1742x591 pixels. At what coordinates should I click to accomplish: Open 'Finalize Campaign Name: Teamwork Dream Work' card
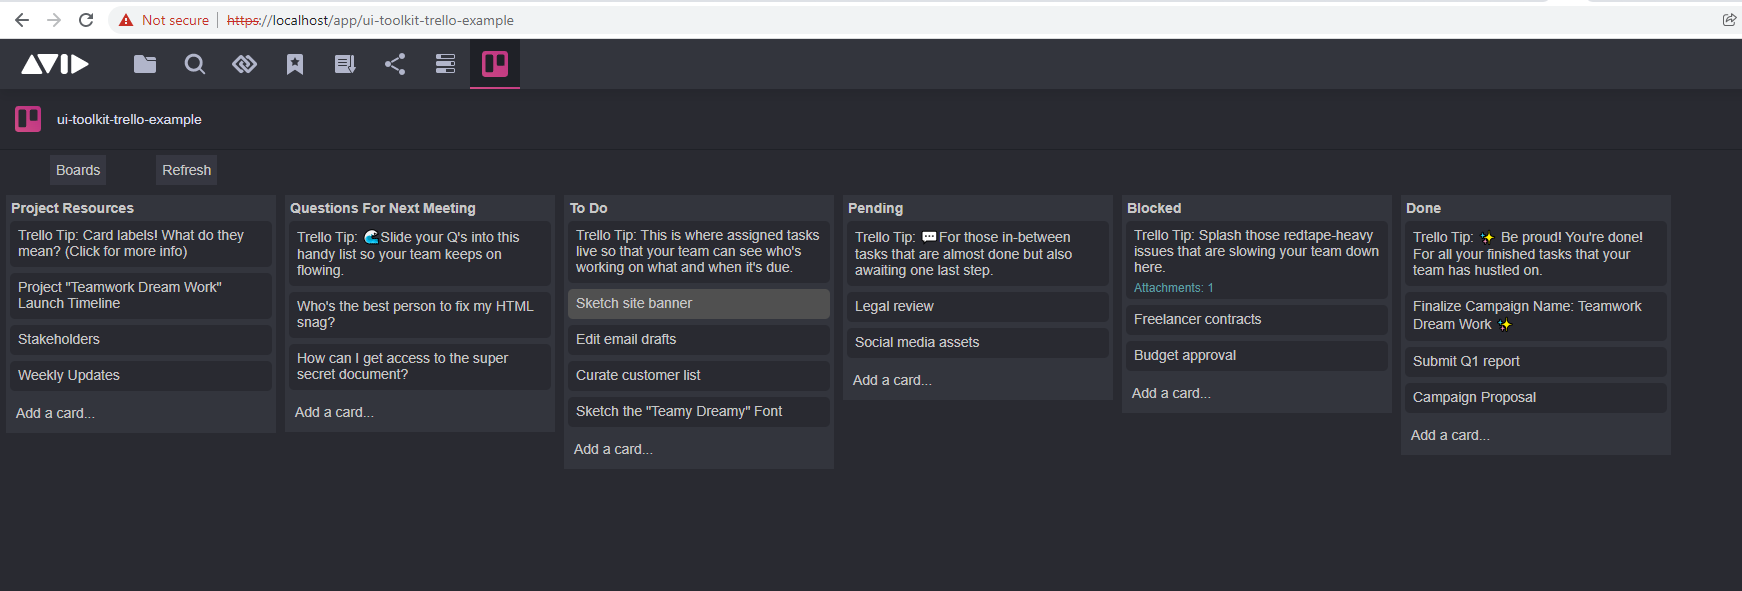pos(1536,316)
